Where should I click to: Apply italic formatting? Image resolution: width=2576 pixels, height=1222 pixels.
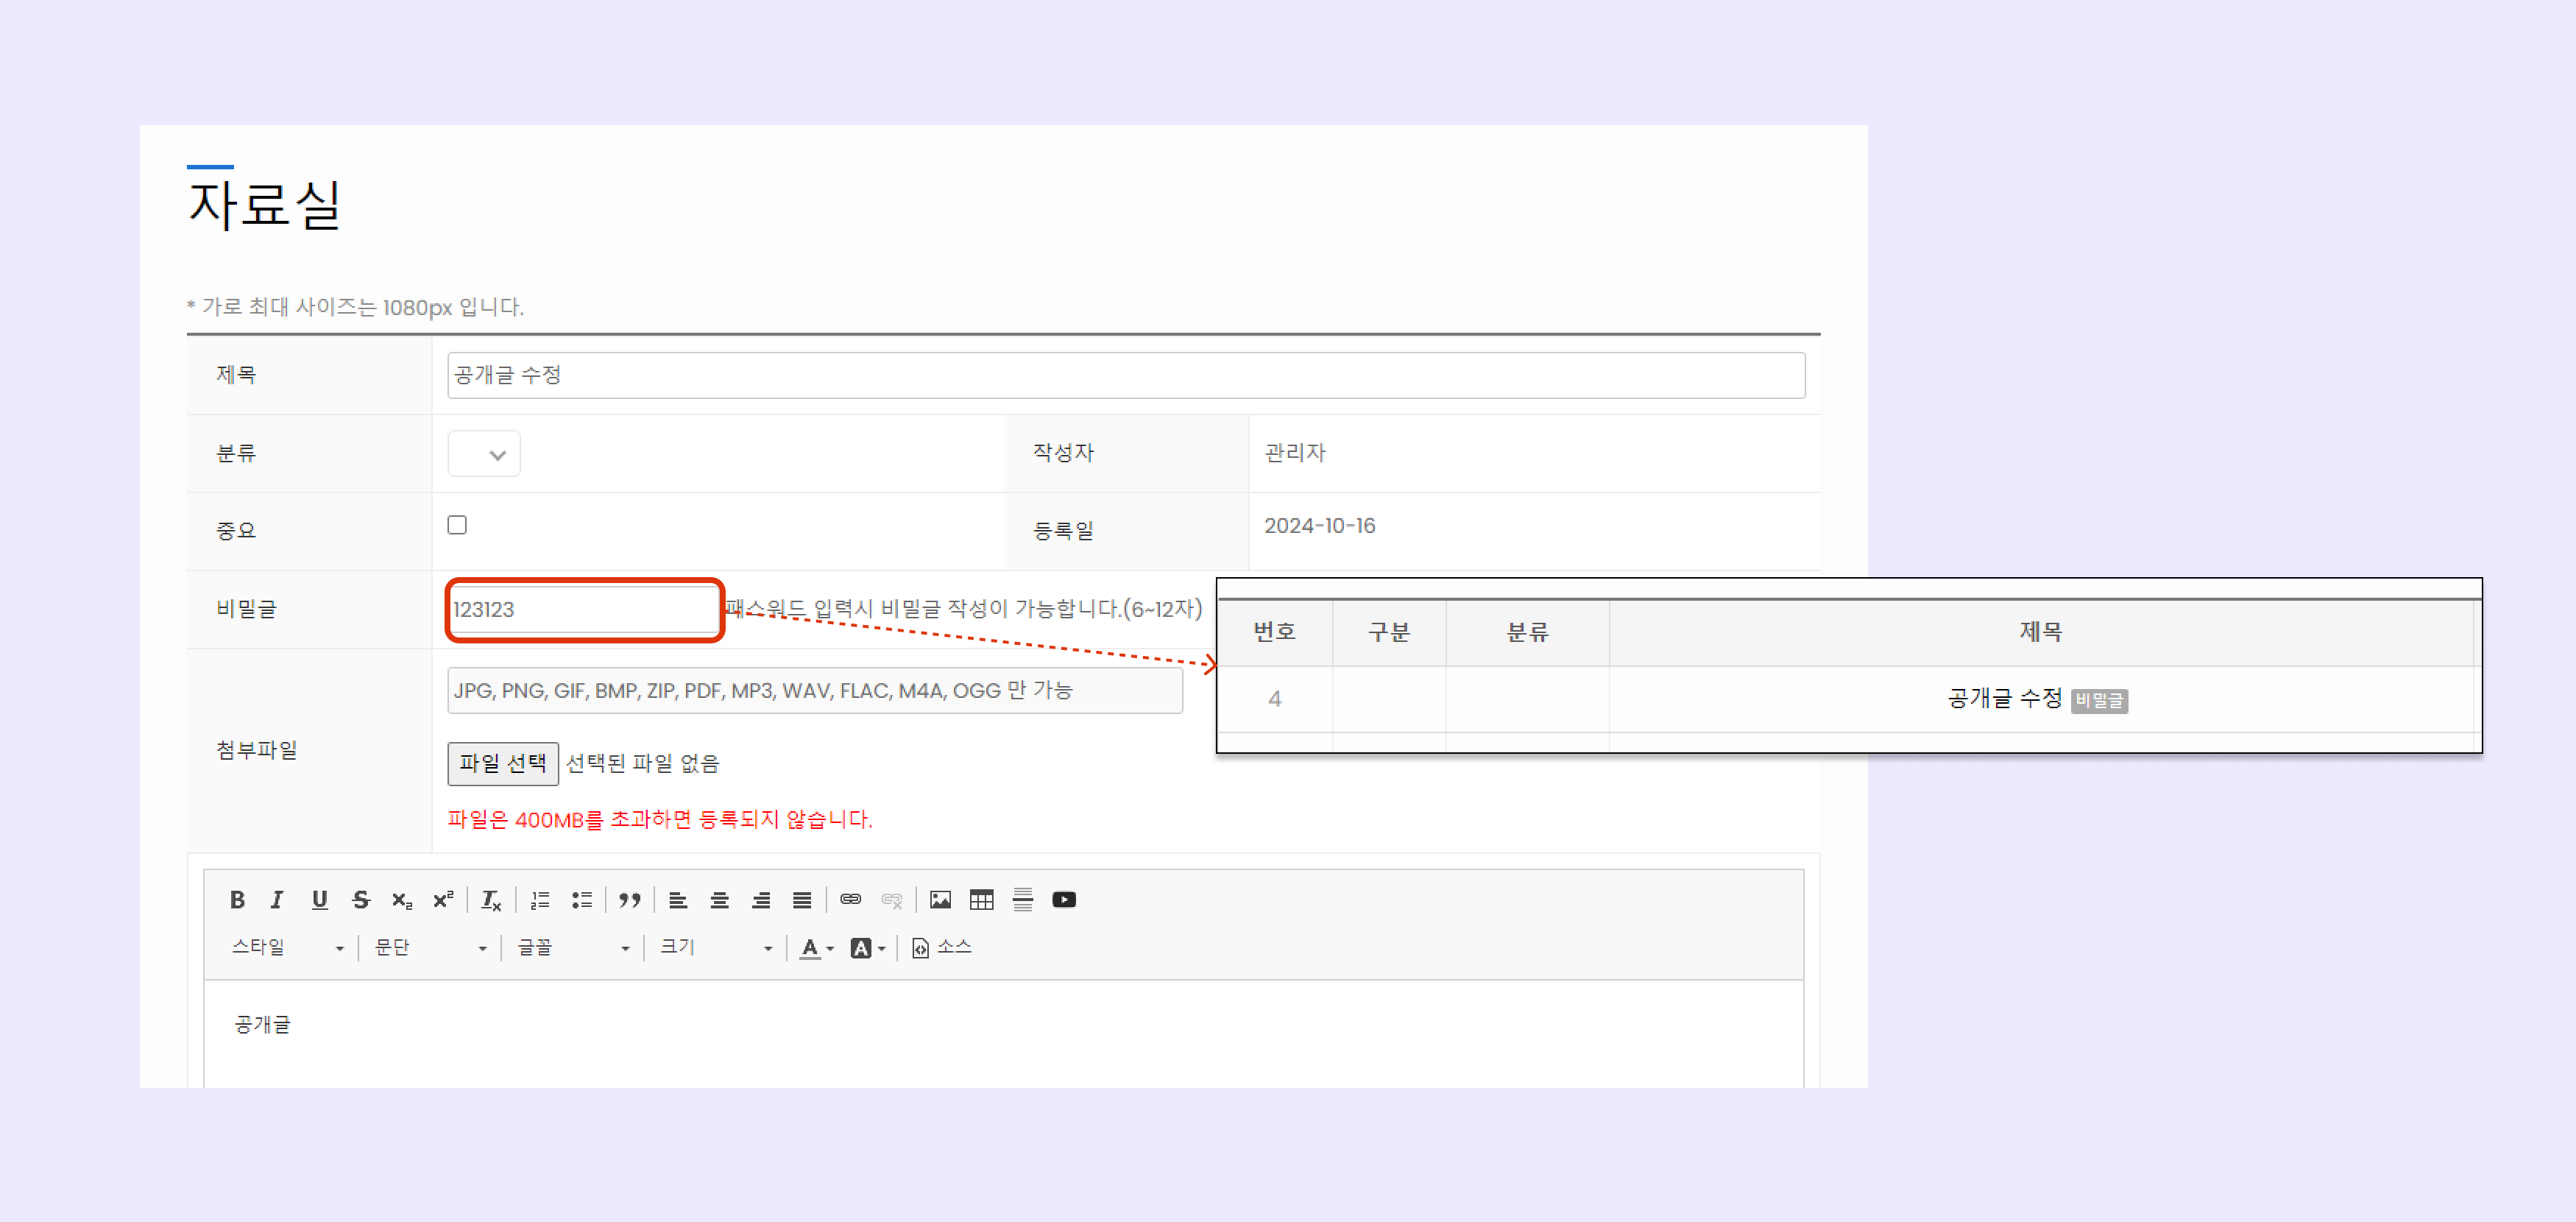coord(277,900)
